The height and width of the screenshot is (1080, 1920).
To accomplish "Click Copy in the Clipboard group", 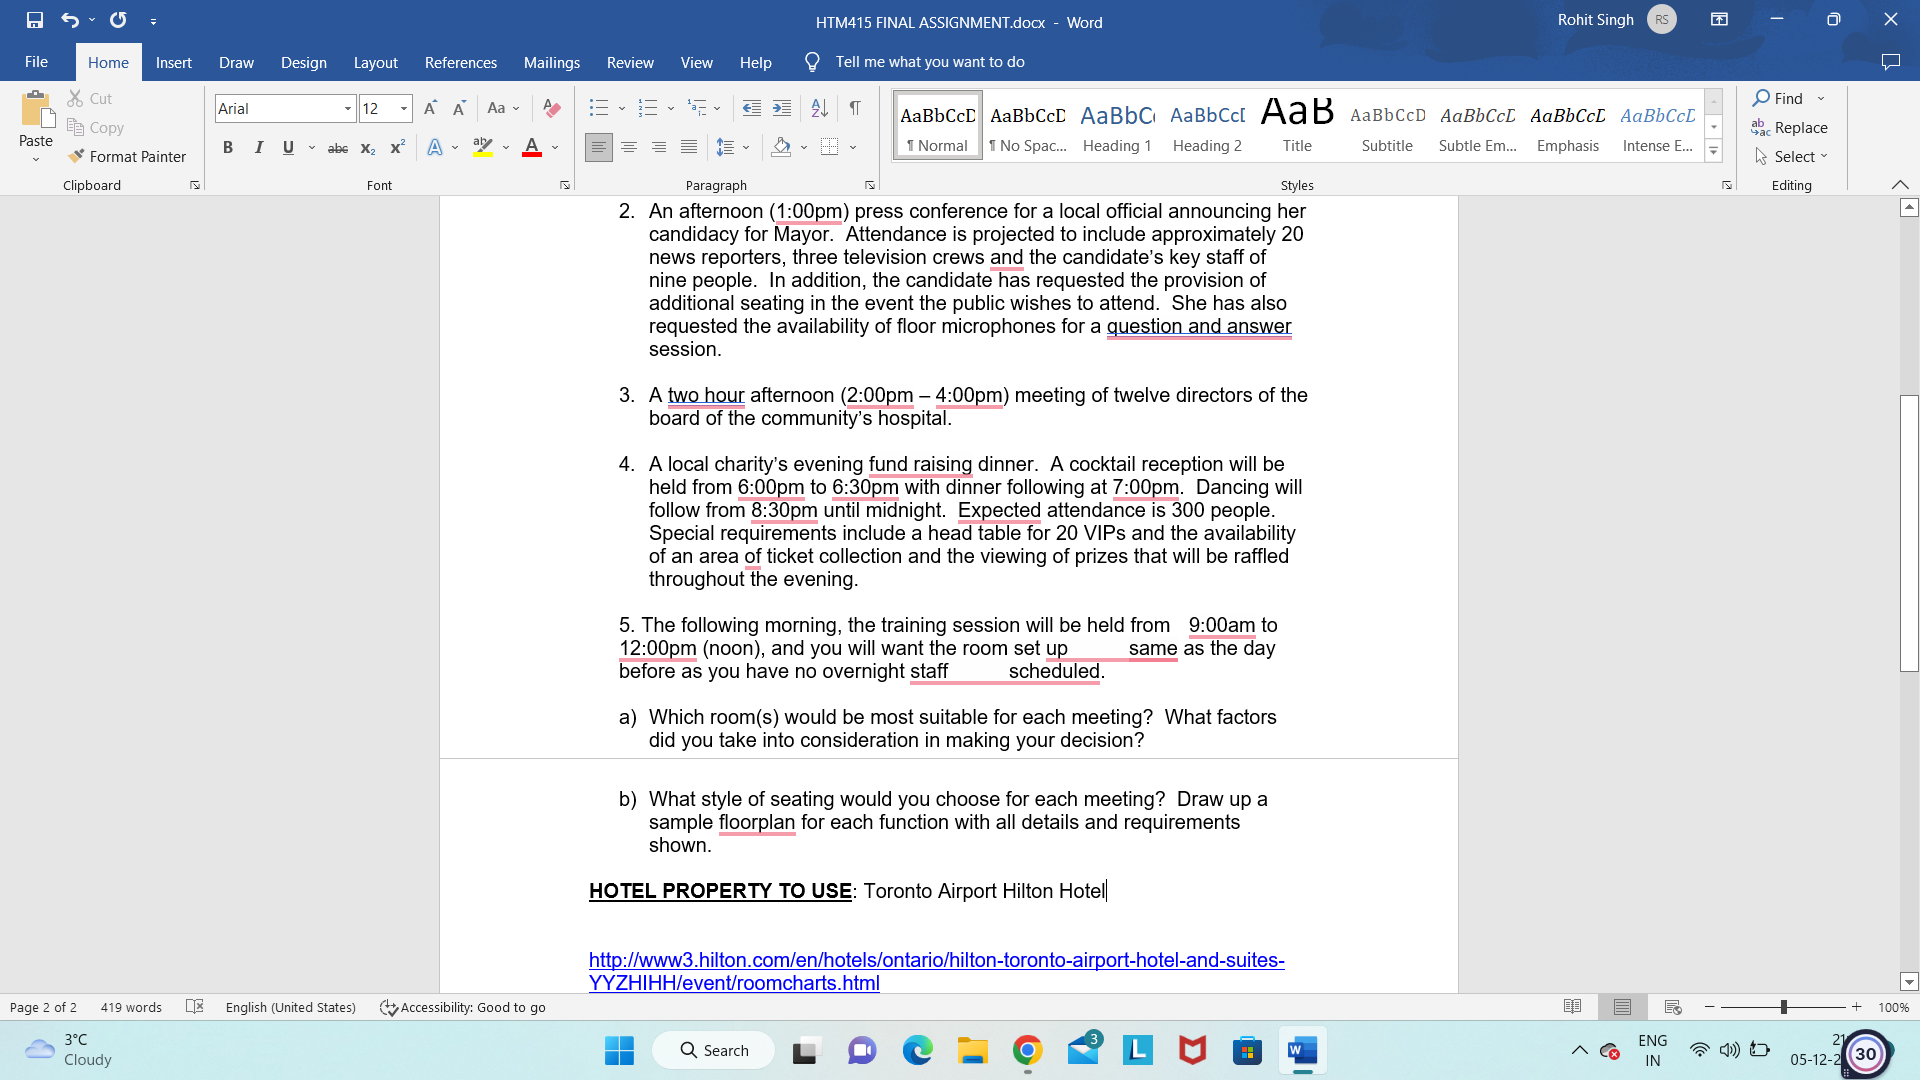I will pos(95,127).
